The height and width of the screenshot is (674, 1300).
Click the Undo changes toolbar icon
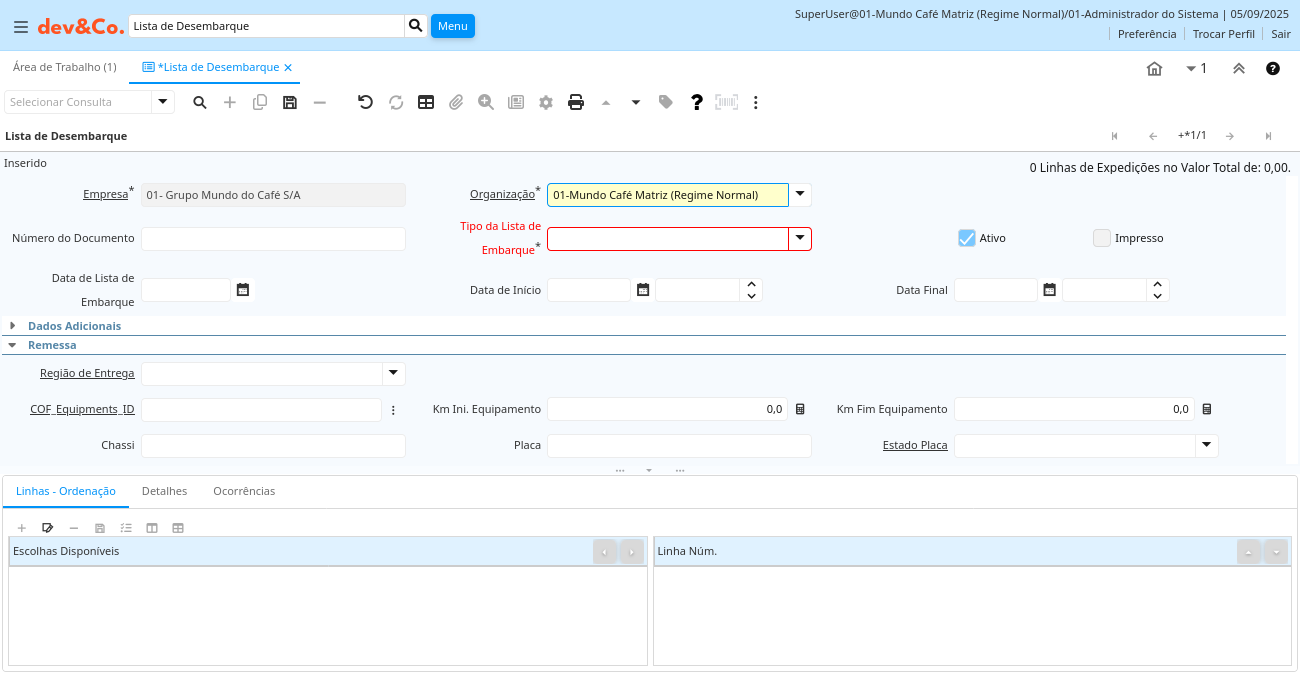tap(365, 102)
